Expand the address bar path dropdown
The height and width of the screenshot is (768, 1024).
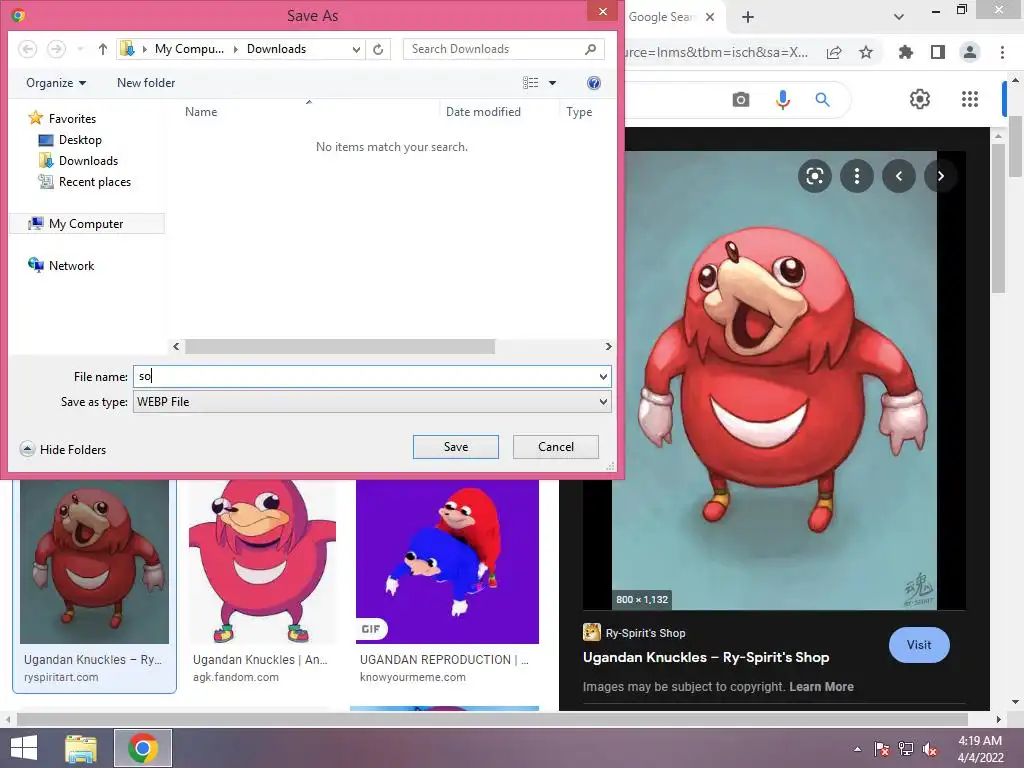356,49
